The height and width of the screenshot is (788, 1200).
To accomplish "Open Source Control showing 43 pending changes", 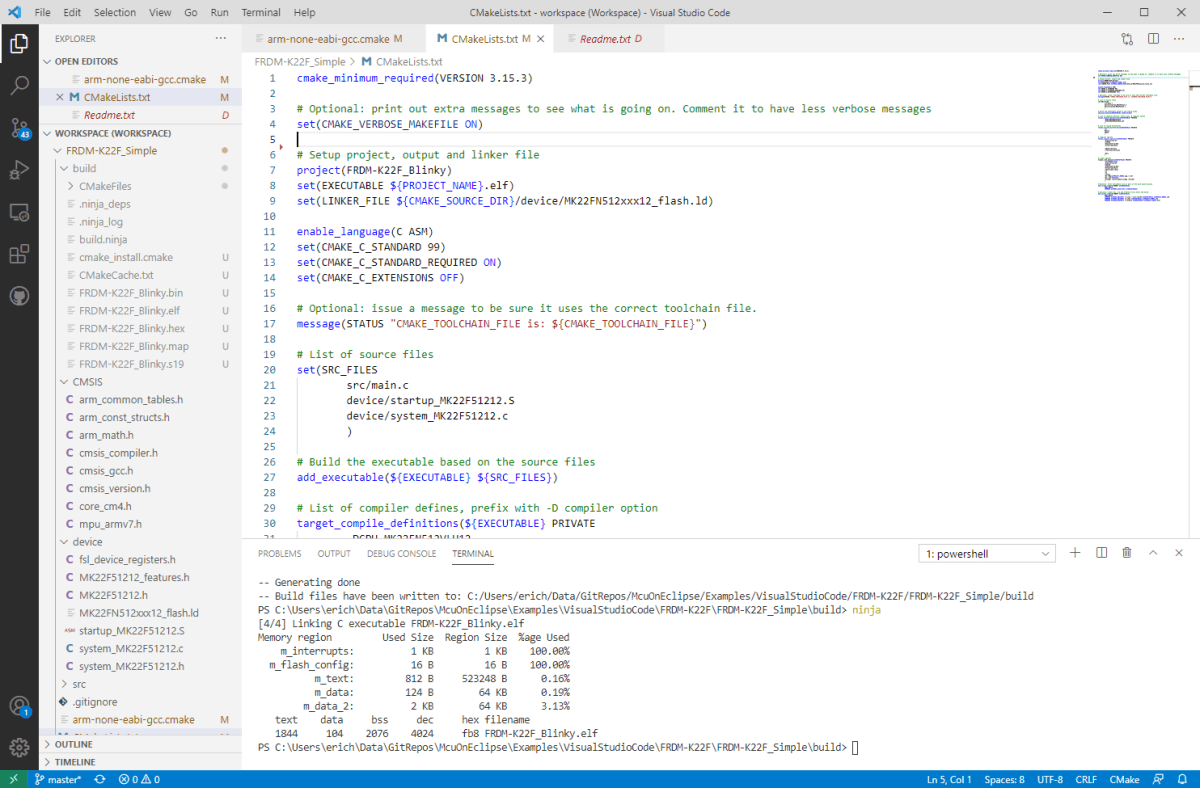I will [20, 127].
